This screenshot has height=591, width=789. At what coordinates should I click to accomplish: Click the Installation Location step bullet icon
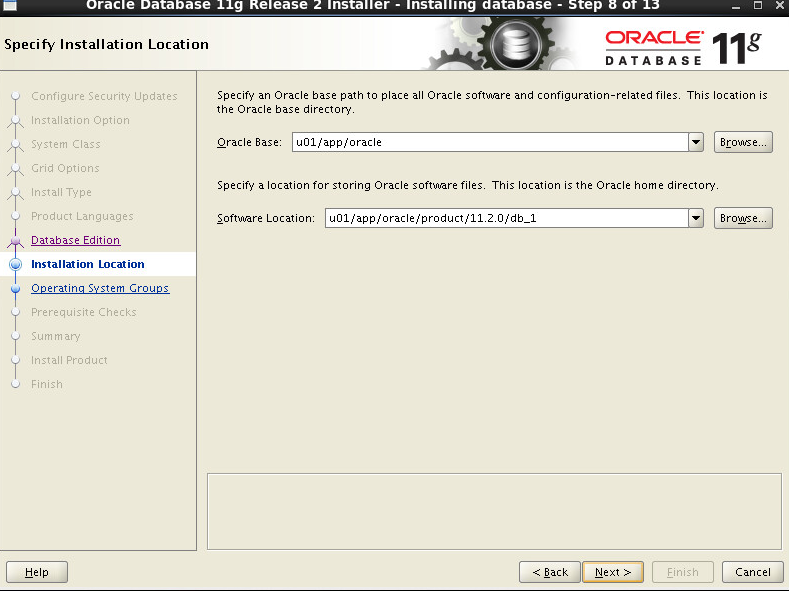tap(16, 264)
